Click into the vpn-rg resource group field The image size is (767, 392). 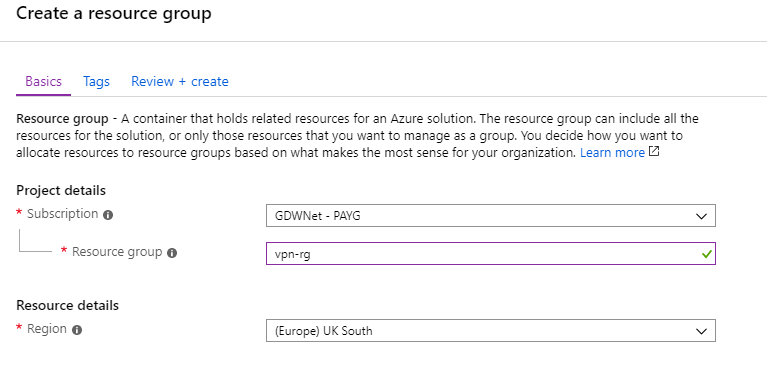[491, 254]
